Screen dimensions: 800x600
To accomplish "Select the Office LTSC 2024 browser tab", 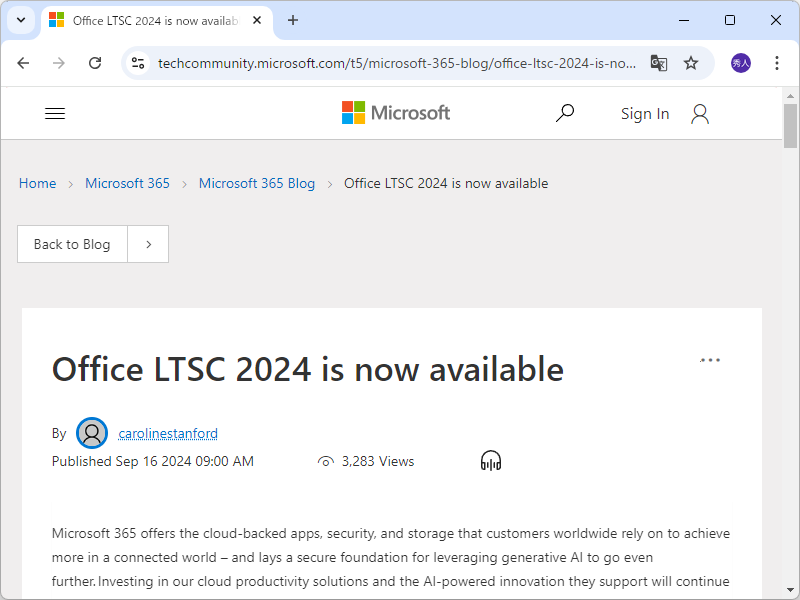I will click(150, 20).
